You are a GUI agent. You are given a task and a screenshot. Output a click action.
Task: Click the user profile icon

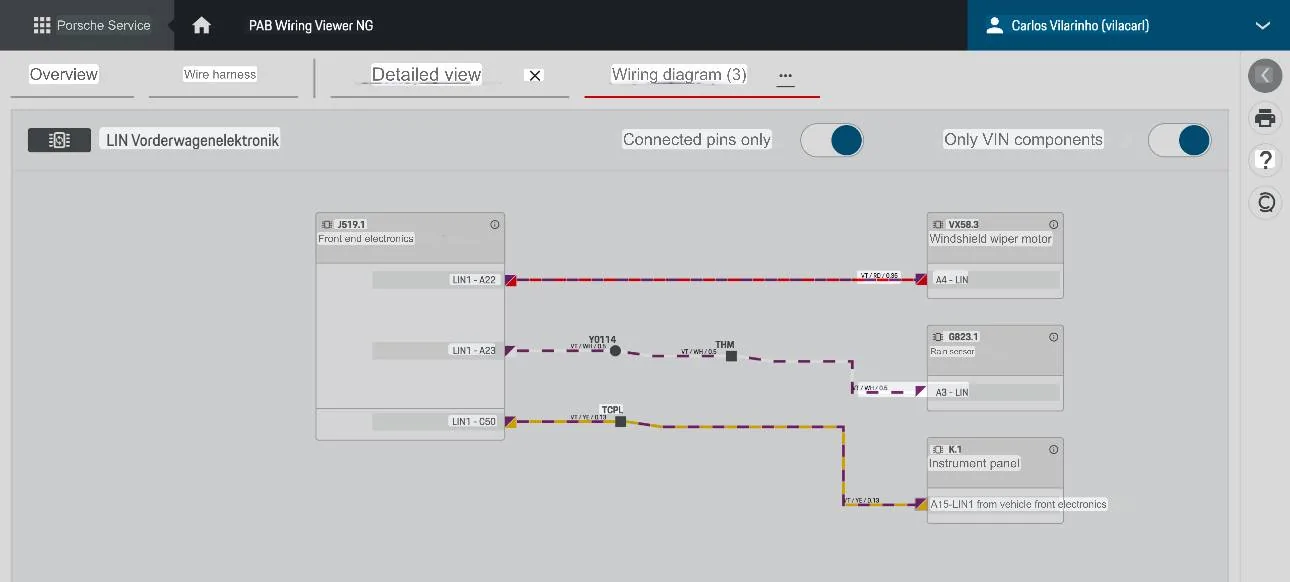(x=994, y=25)
